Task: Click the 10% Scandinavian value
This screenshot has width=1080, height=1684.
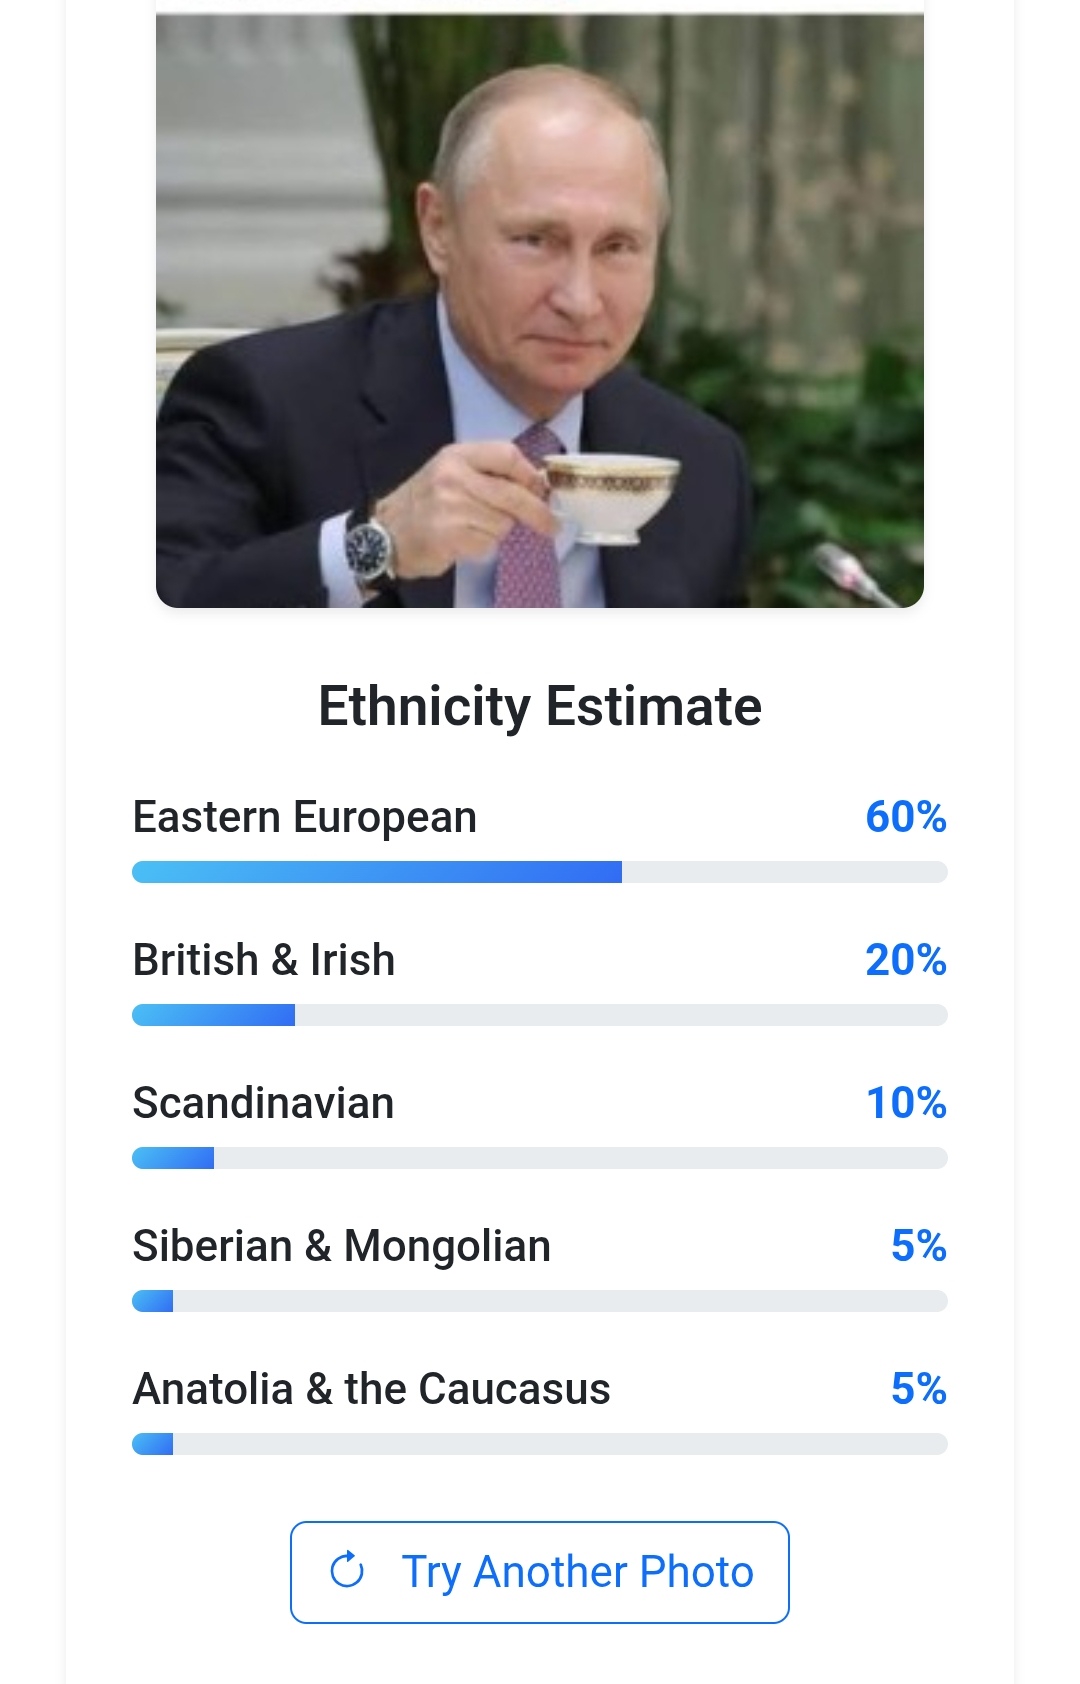Action: coord(905,1103)
